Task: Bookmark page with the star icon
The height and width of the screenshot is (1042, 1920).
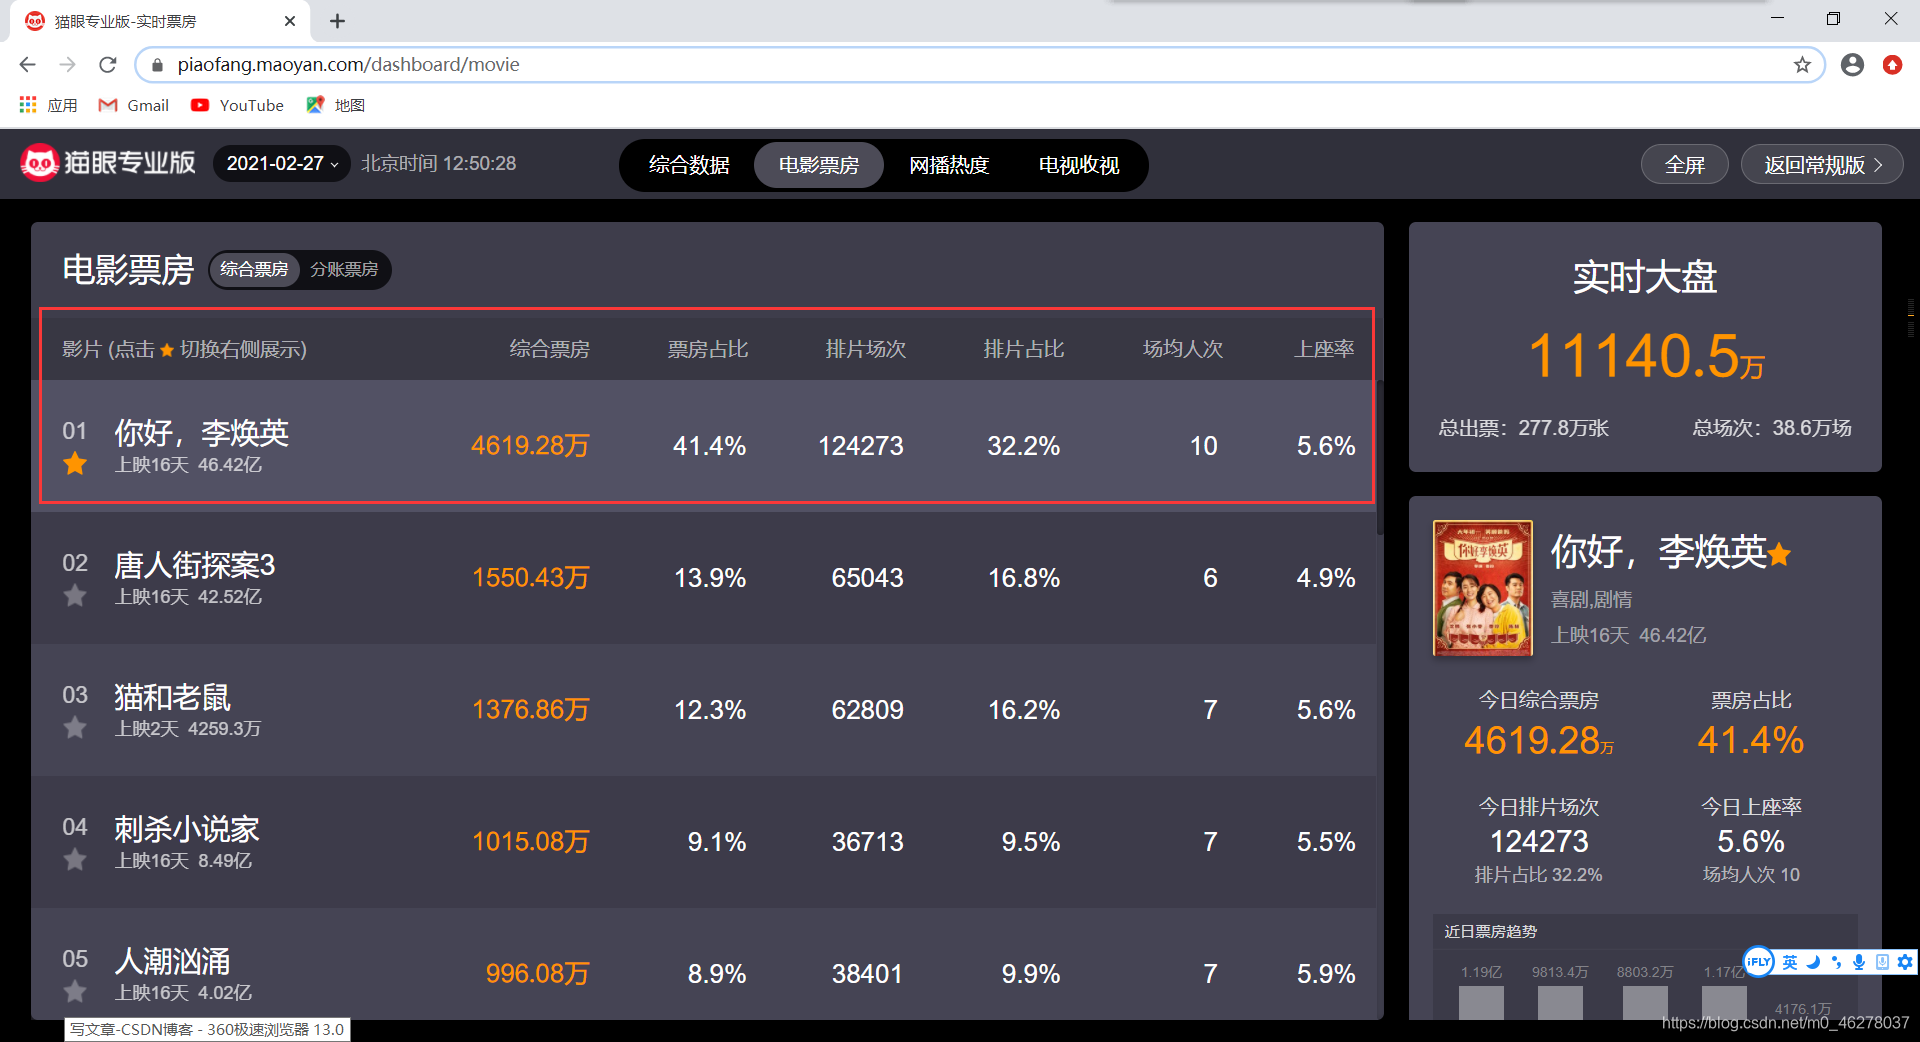Action: 1802,65
